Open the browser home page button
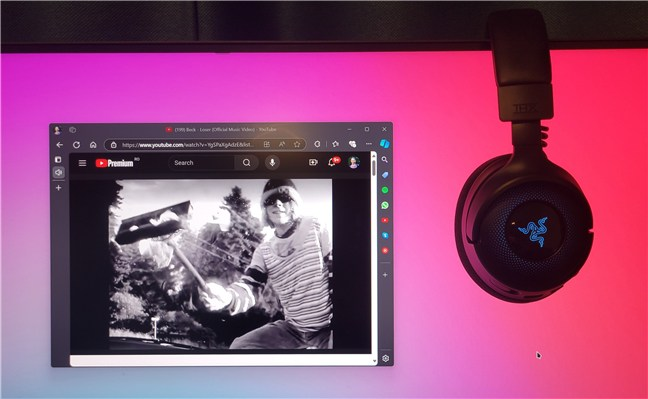Screen dimensions: 648x399 [93, 145]
